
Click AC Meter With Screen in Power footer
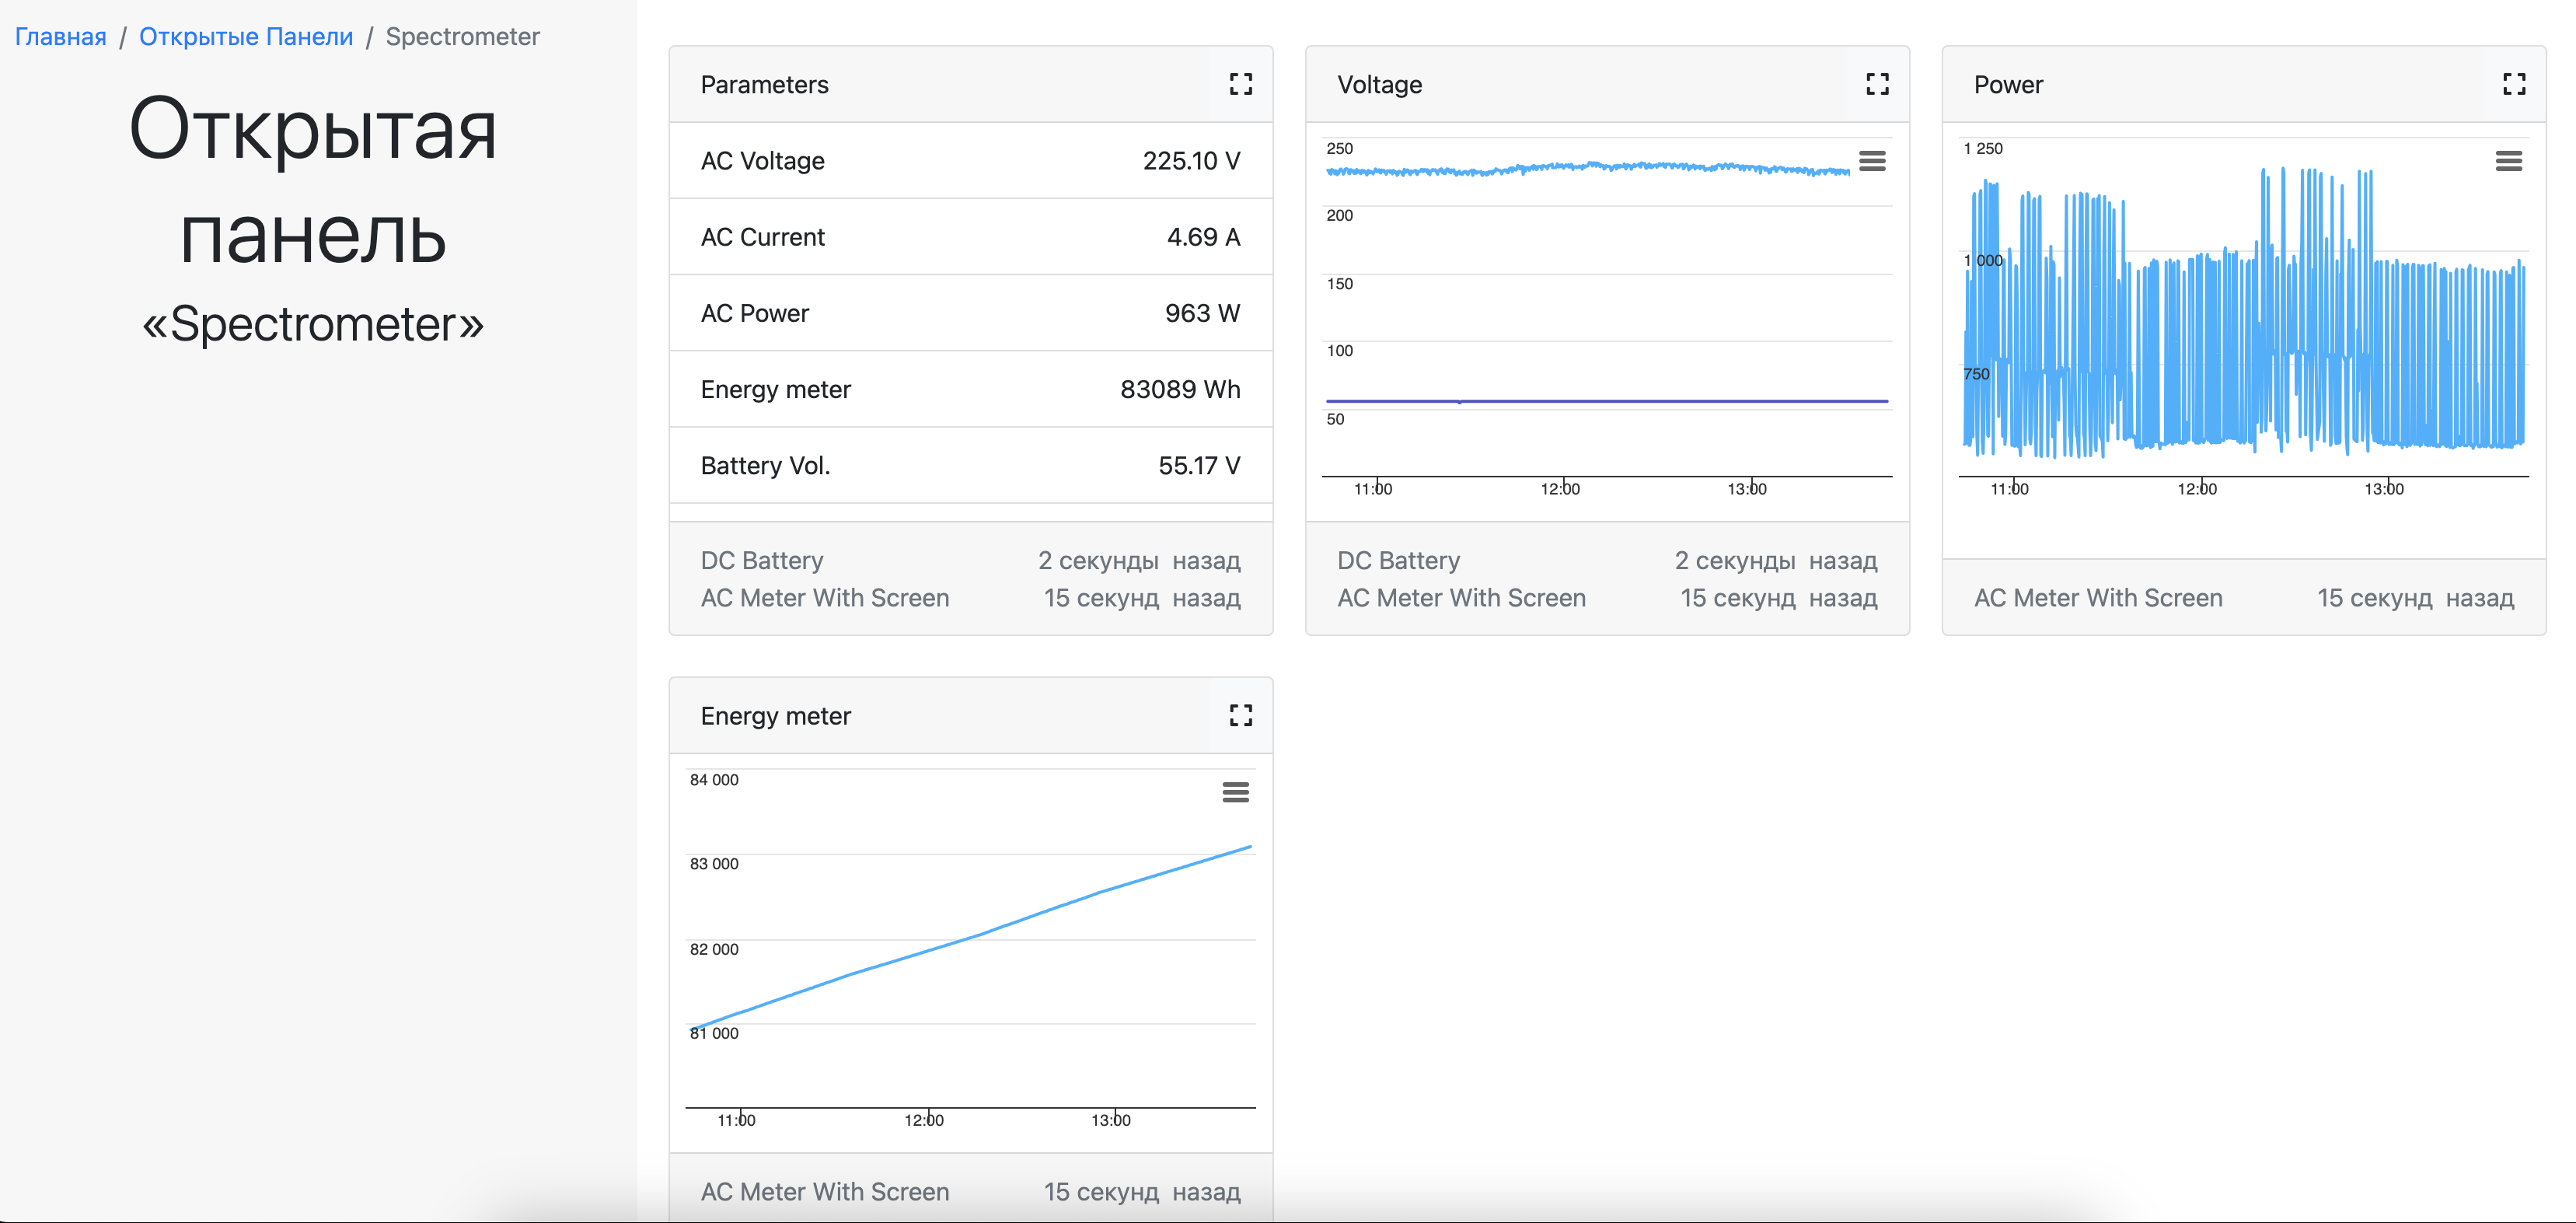point(2097,597)
